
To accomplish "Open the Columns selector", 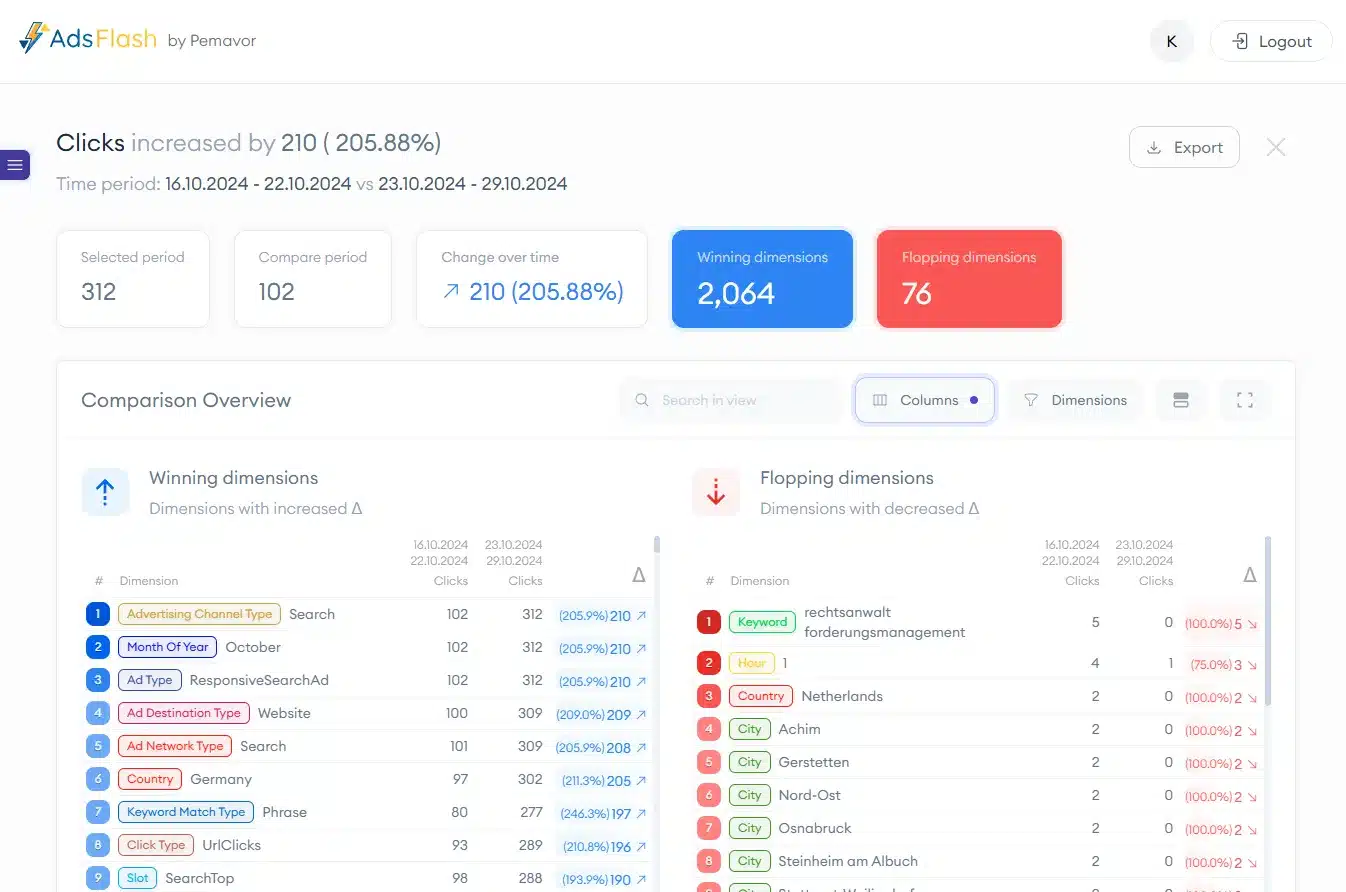I will (924, 400).
